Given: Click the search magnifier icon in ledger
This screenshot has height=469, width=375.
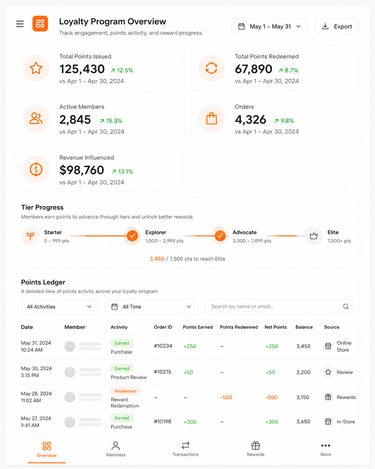Looking at the screenshot, I should click(x=346, y=306).
